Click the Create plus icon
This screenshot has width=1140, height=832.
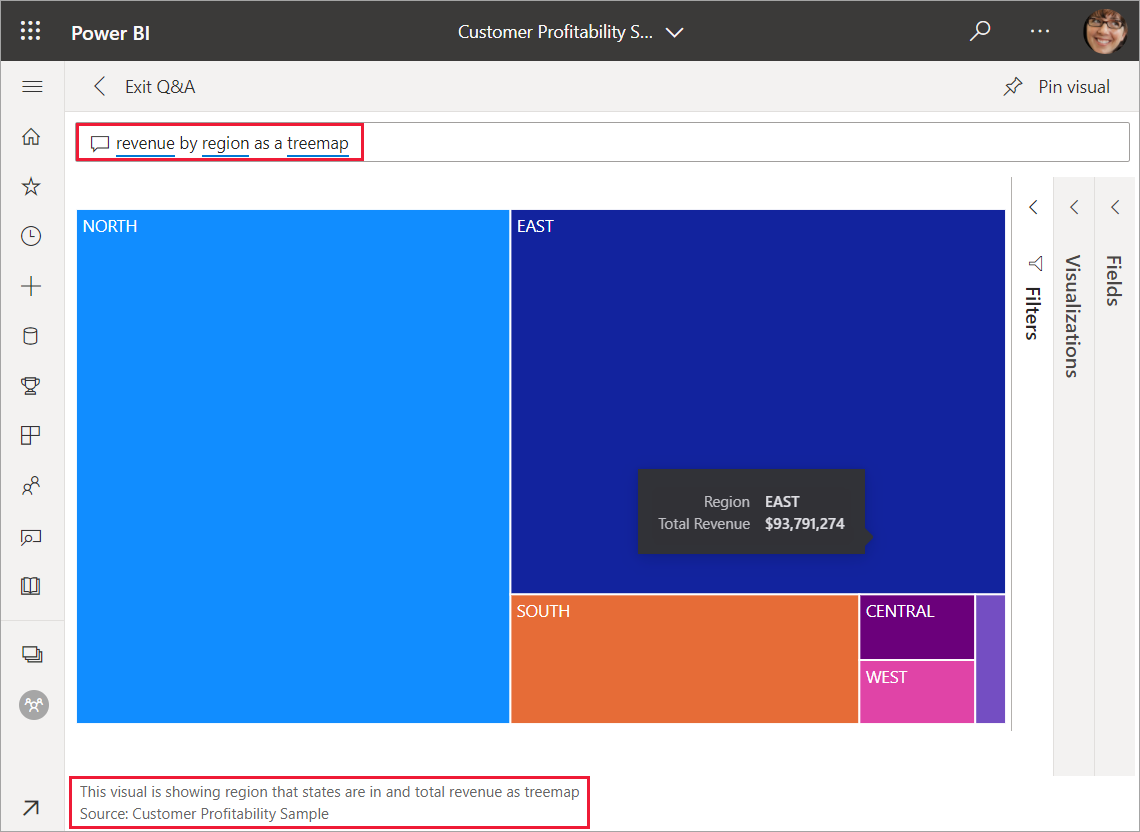[x=31, y=286]
